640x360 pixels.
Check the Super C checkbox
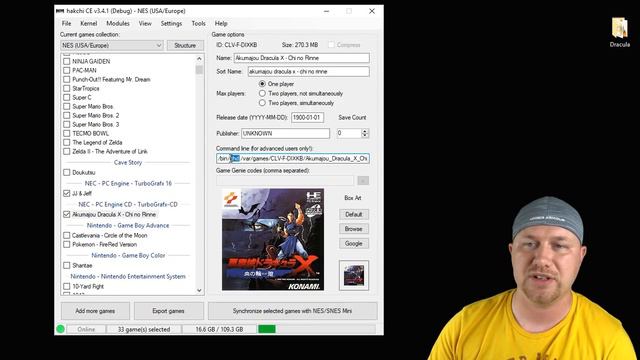coord(67,97)
